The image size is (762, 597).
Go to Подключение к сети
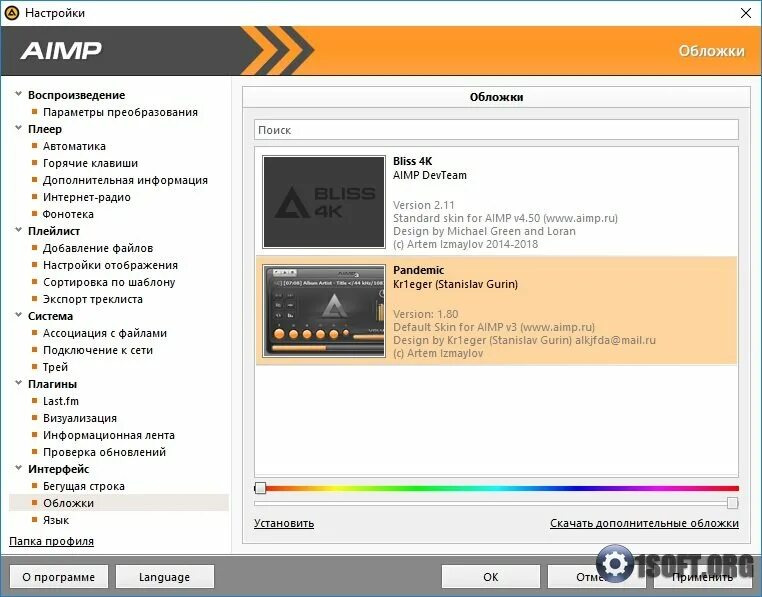coord(98,351)
